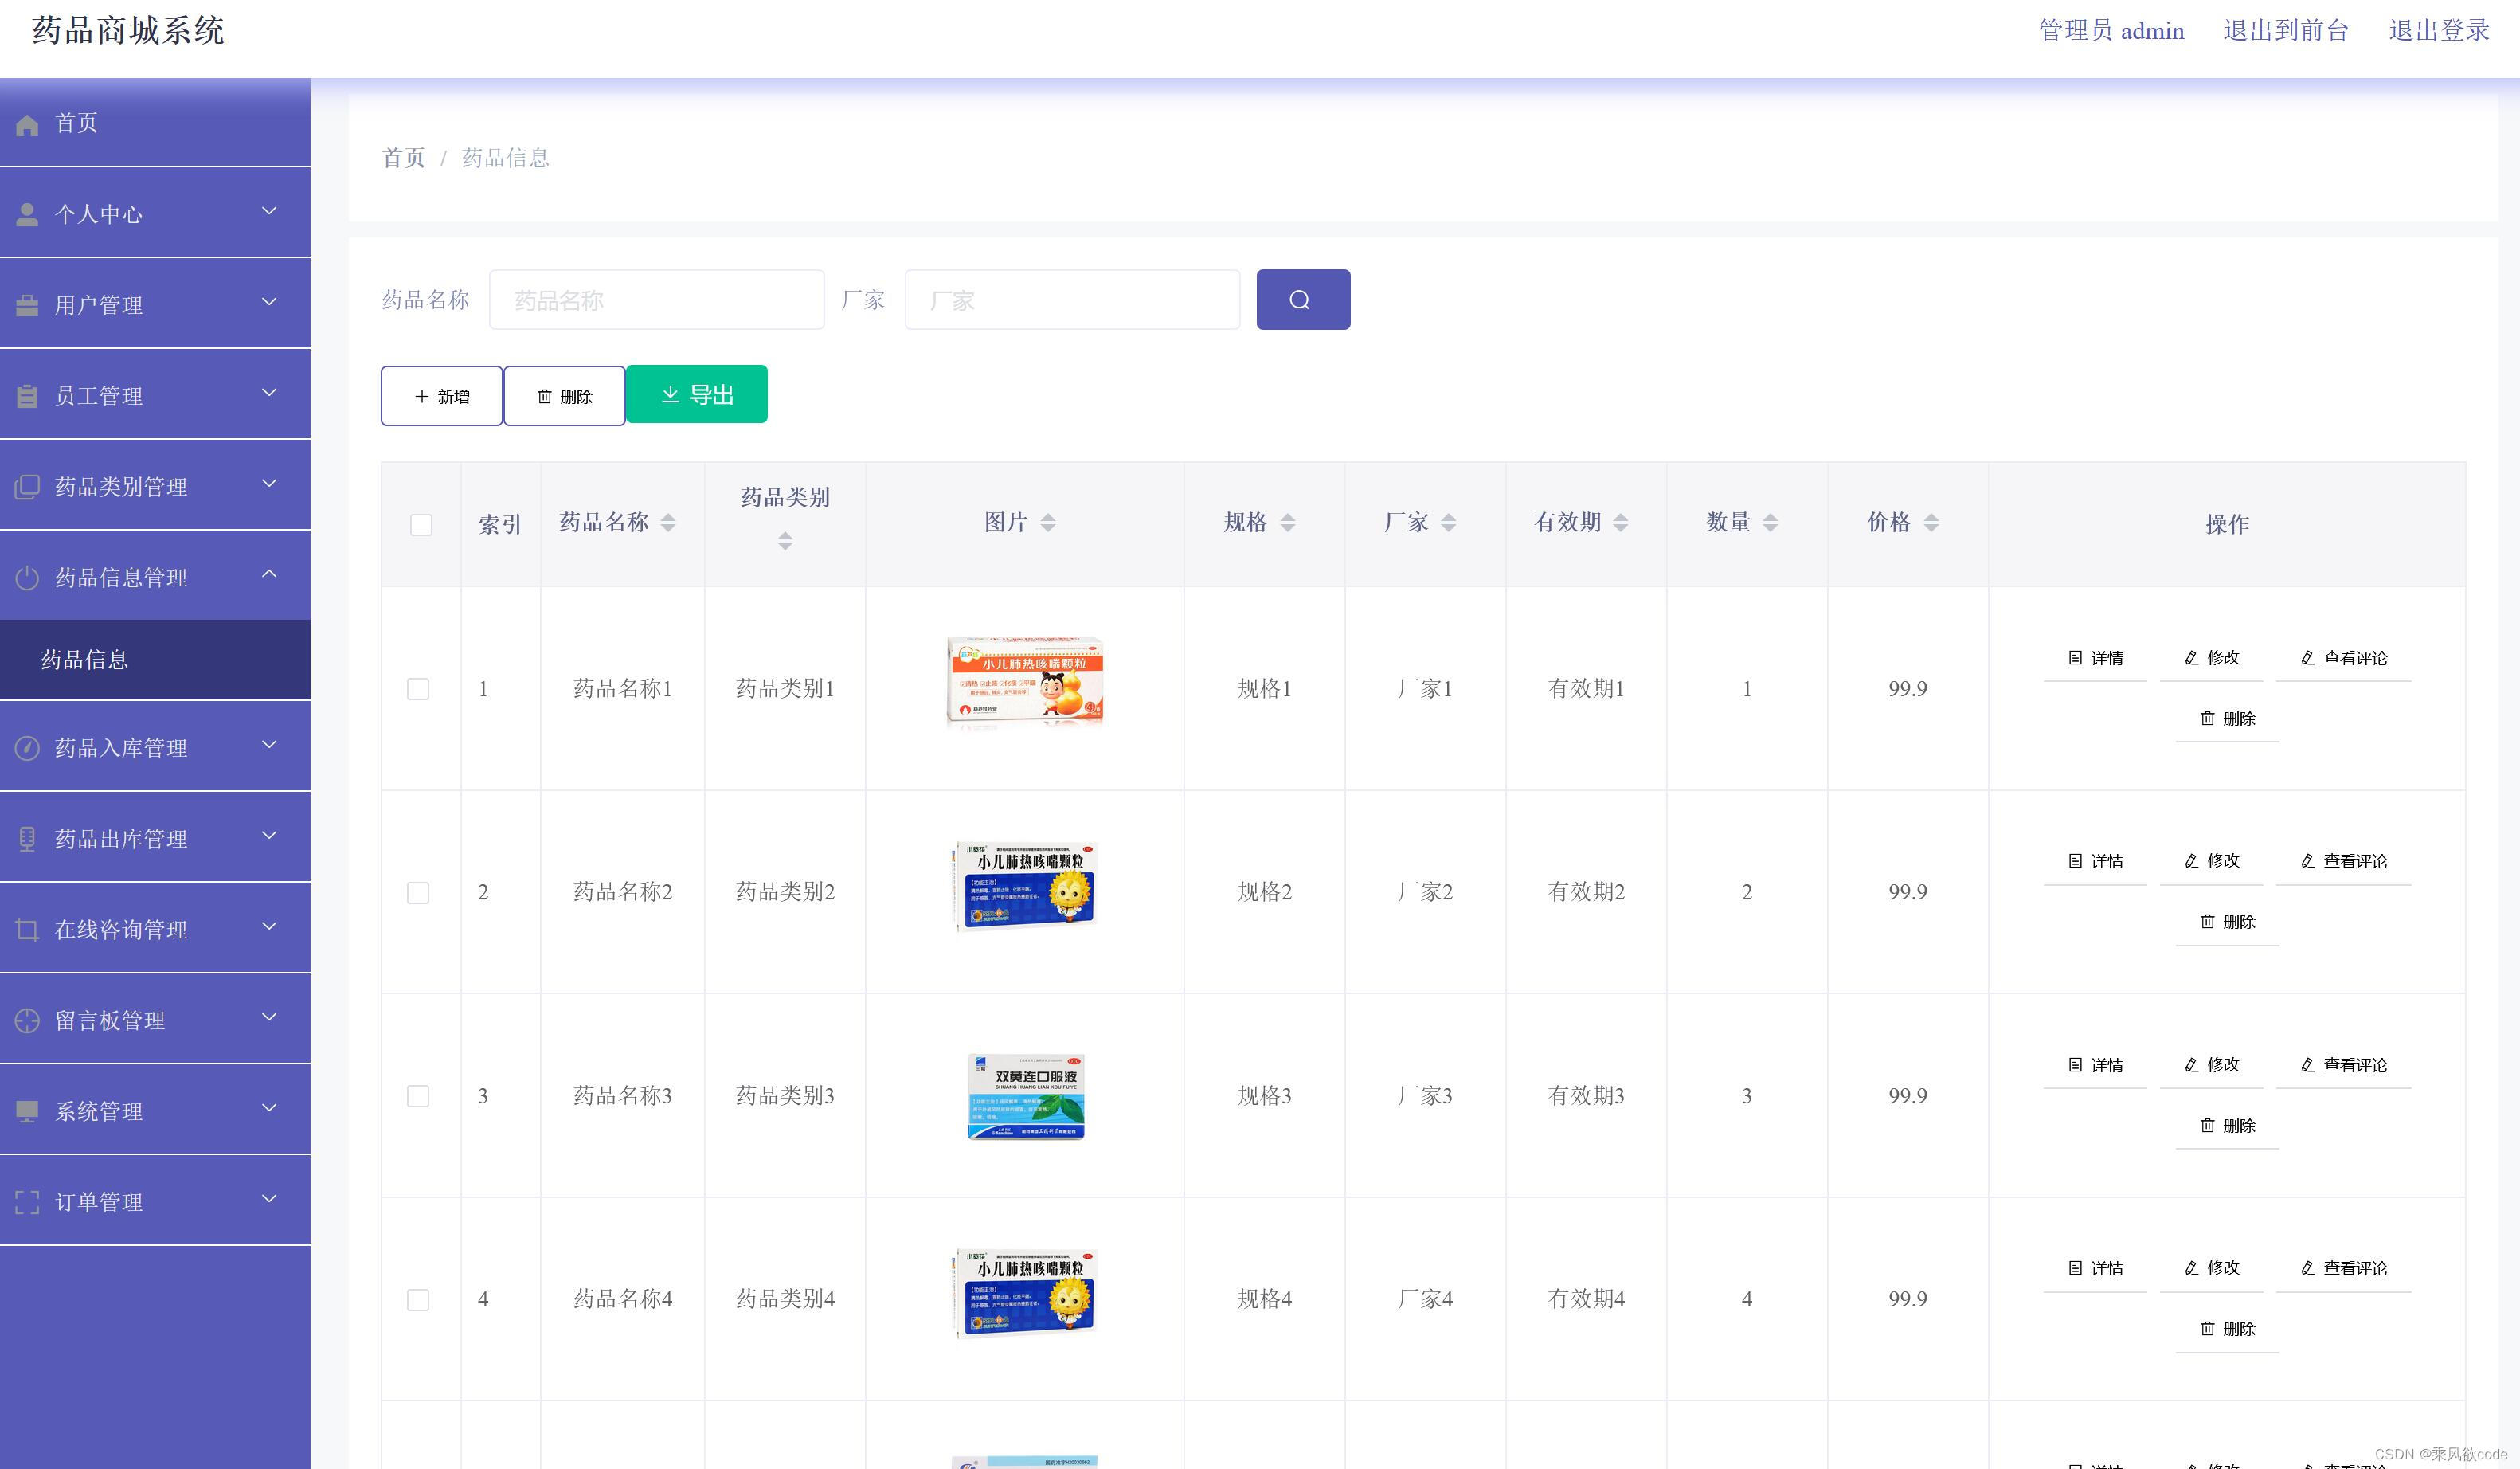
Task: Click the magnifier search button
Action: point(1302,298)
